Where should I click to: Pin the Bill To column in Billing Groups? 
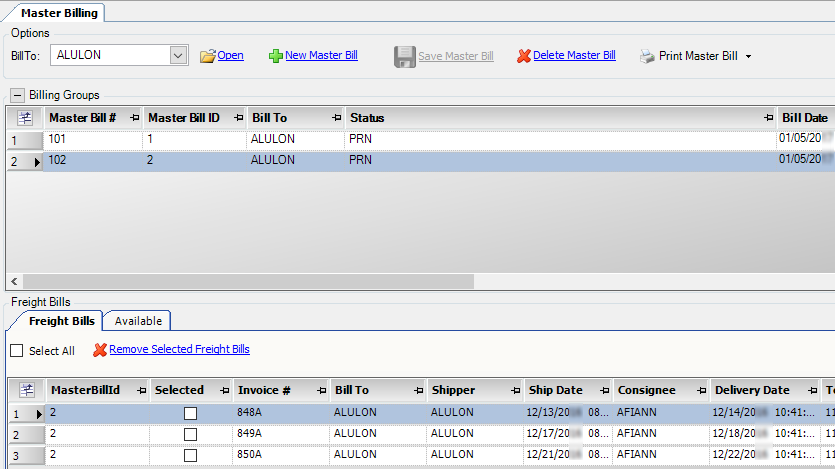[x=337, y=118]
